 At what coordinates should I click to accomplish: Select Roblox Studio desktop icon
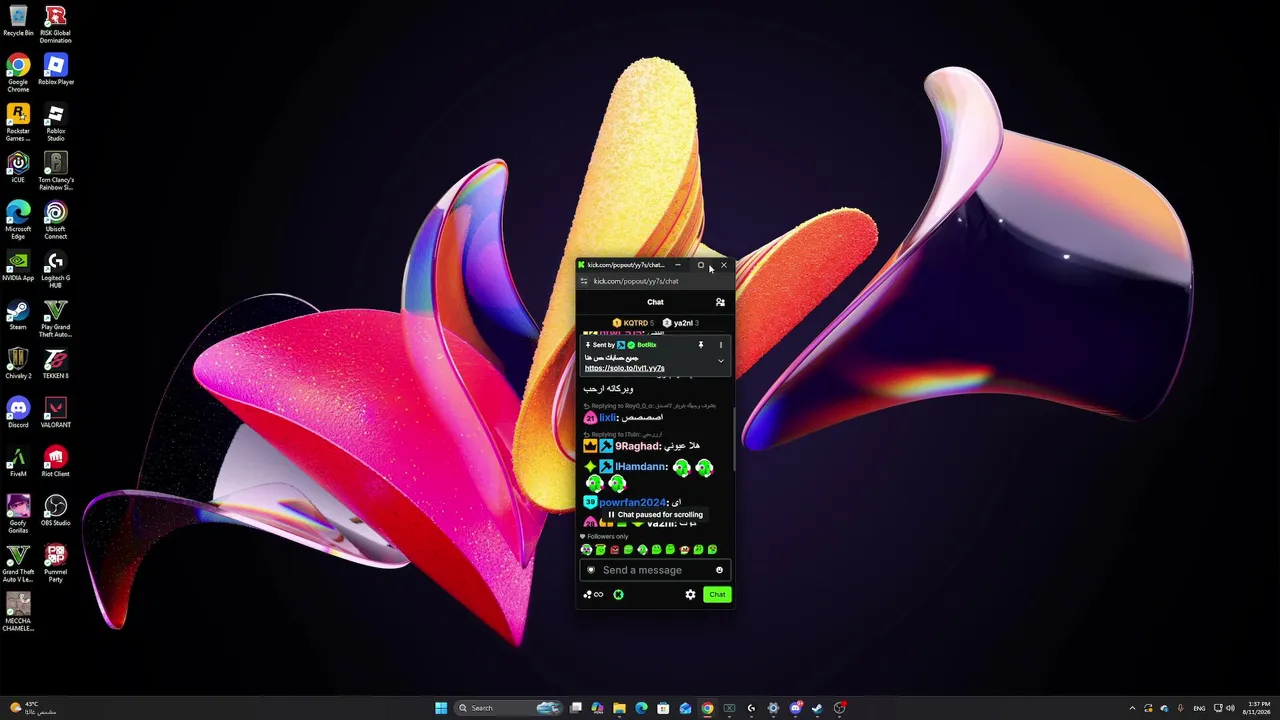[55, 122]
